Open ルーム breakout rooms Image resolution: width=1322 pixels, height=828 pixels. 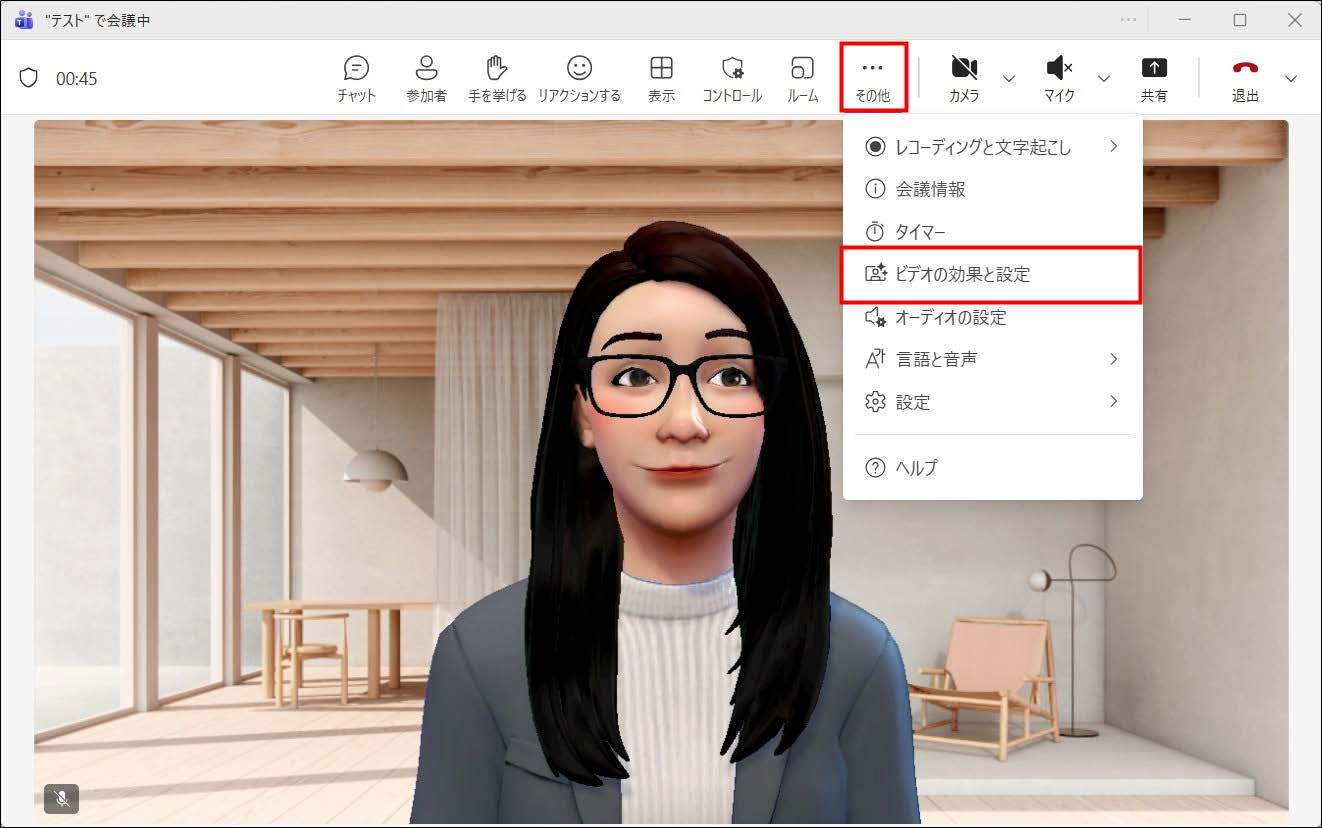tap(802, 78)
